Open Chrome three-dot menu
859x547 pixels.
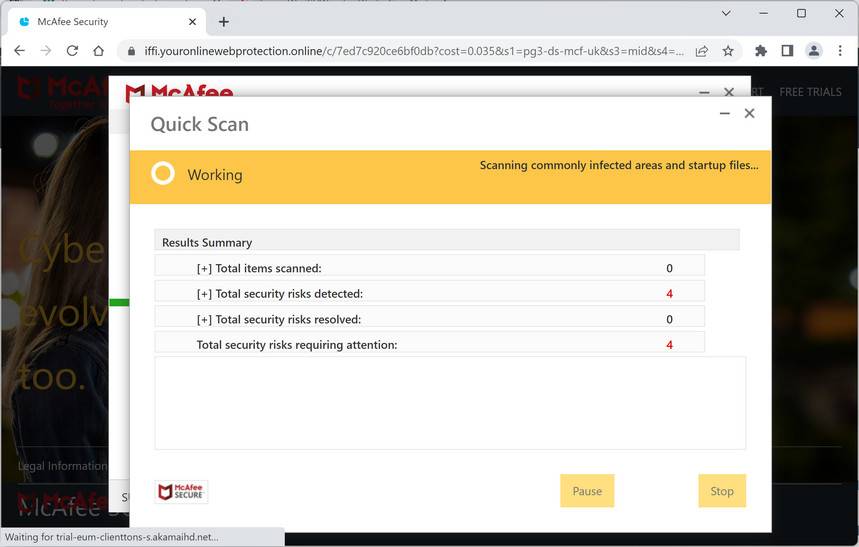point(840,51)
